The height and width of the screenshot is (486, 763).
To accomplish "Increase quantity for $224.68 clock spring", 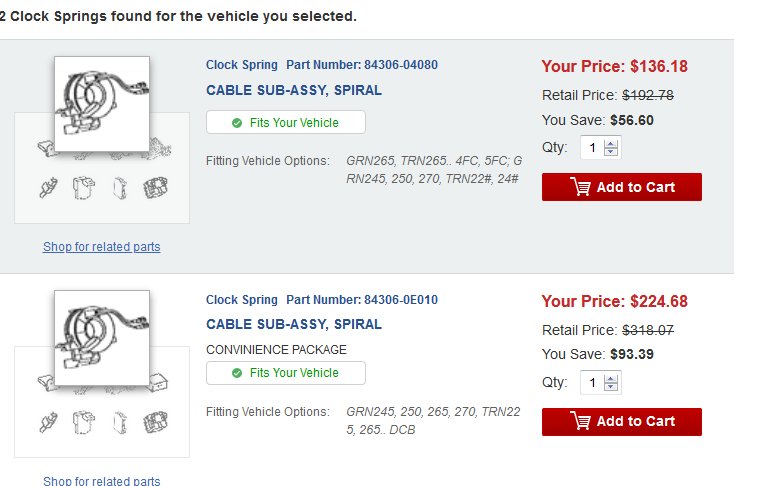I will (x=611, y=379).
